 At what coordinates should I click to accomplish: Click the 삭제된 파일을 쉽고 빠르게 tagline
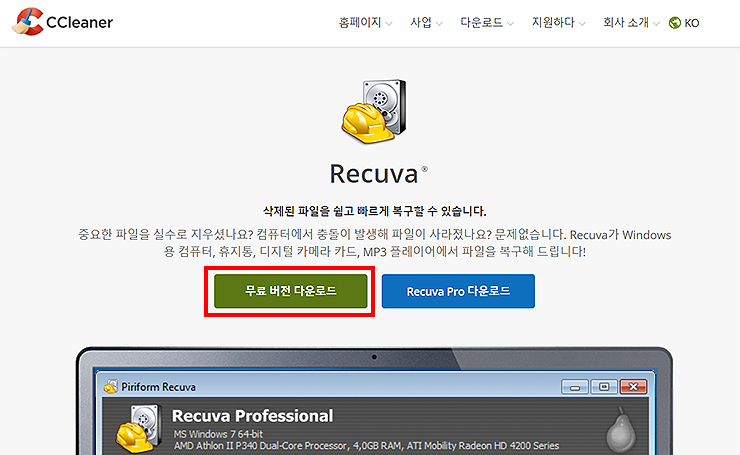(374, 211)
